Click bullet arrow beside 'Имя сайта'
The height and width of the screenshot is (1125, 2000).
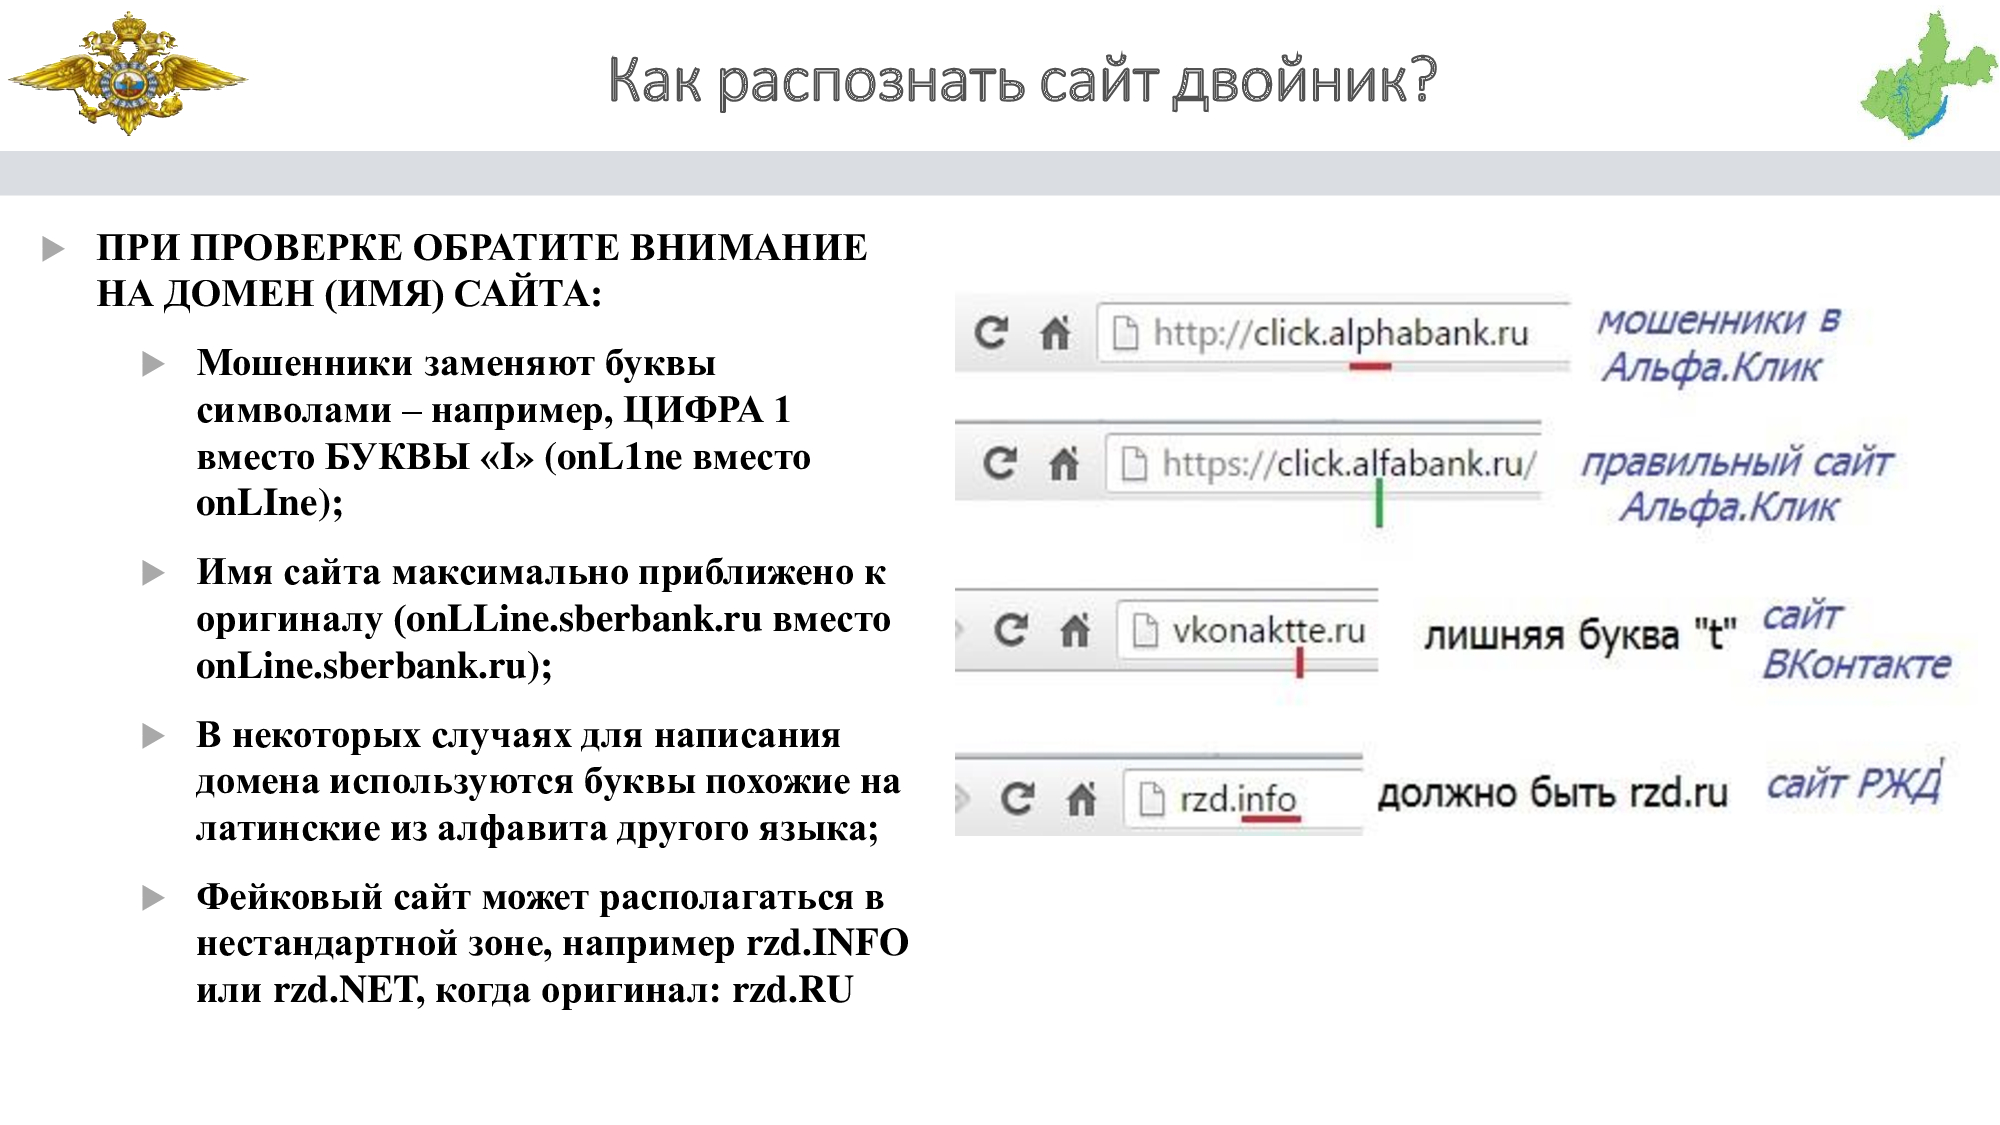pyautogui.click(x=153, y=573)
